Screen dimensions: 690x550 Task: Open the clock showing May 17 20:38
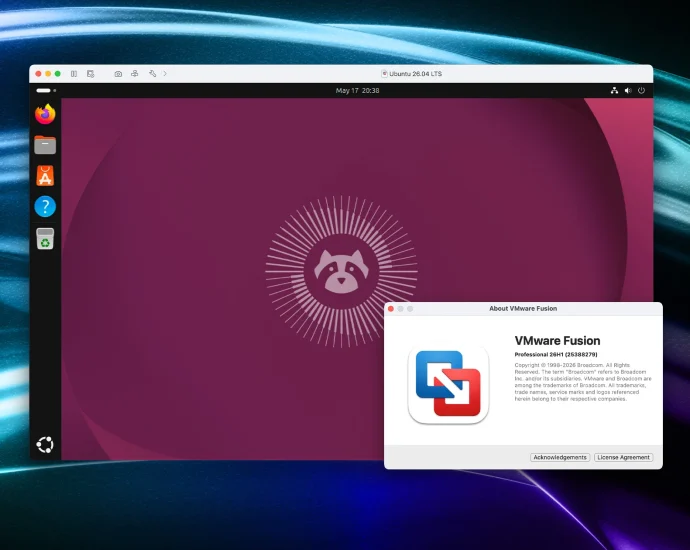357,91
